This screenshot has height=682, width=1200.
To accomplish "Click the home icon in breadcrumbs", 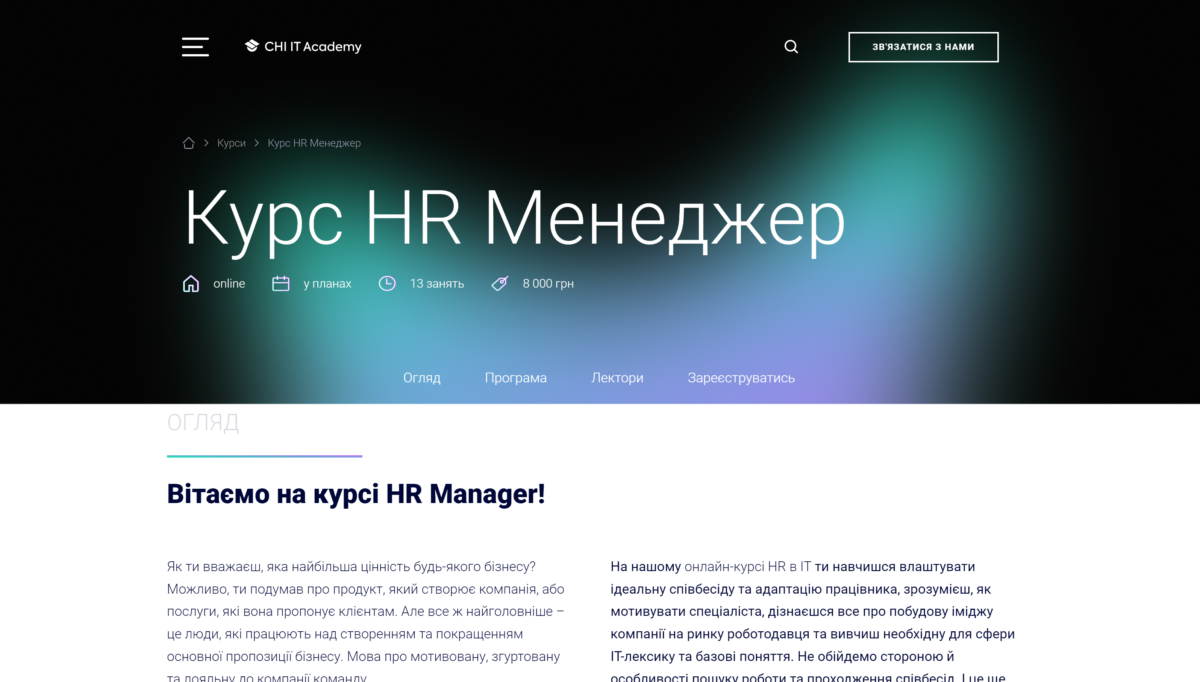I will 188,143.
